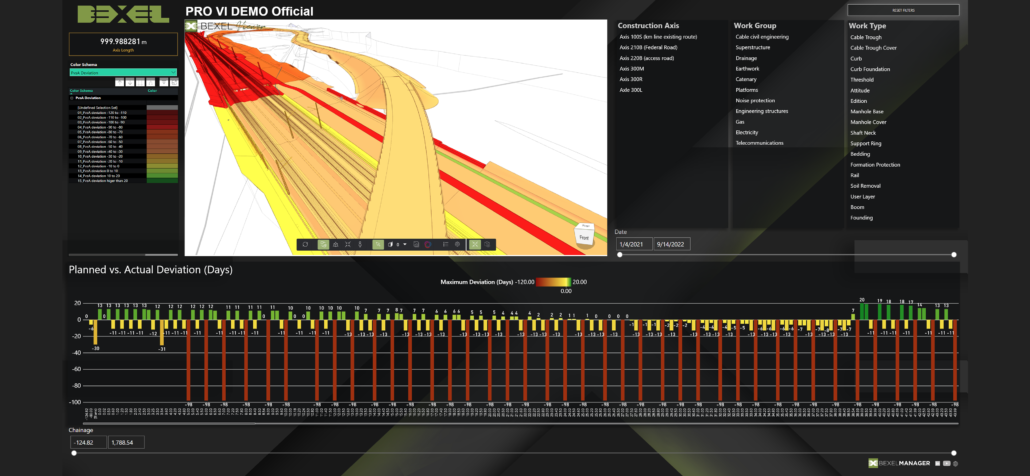1030x476 pixels.
Task: Select Manhole Cover in the Work Type list
Action: point(867,122)
